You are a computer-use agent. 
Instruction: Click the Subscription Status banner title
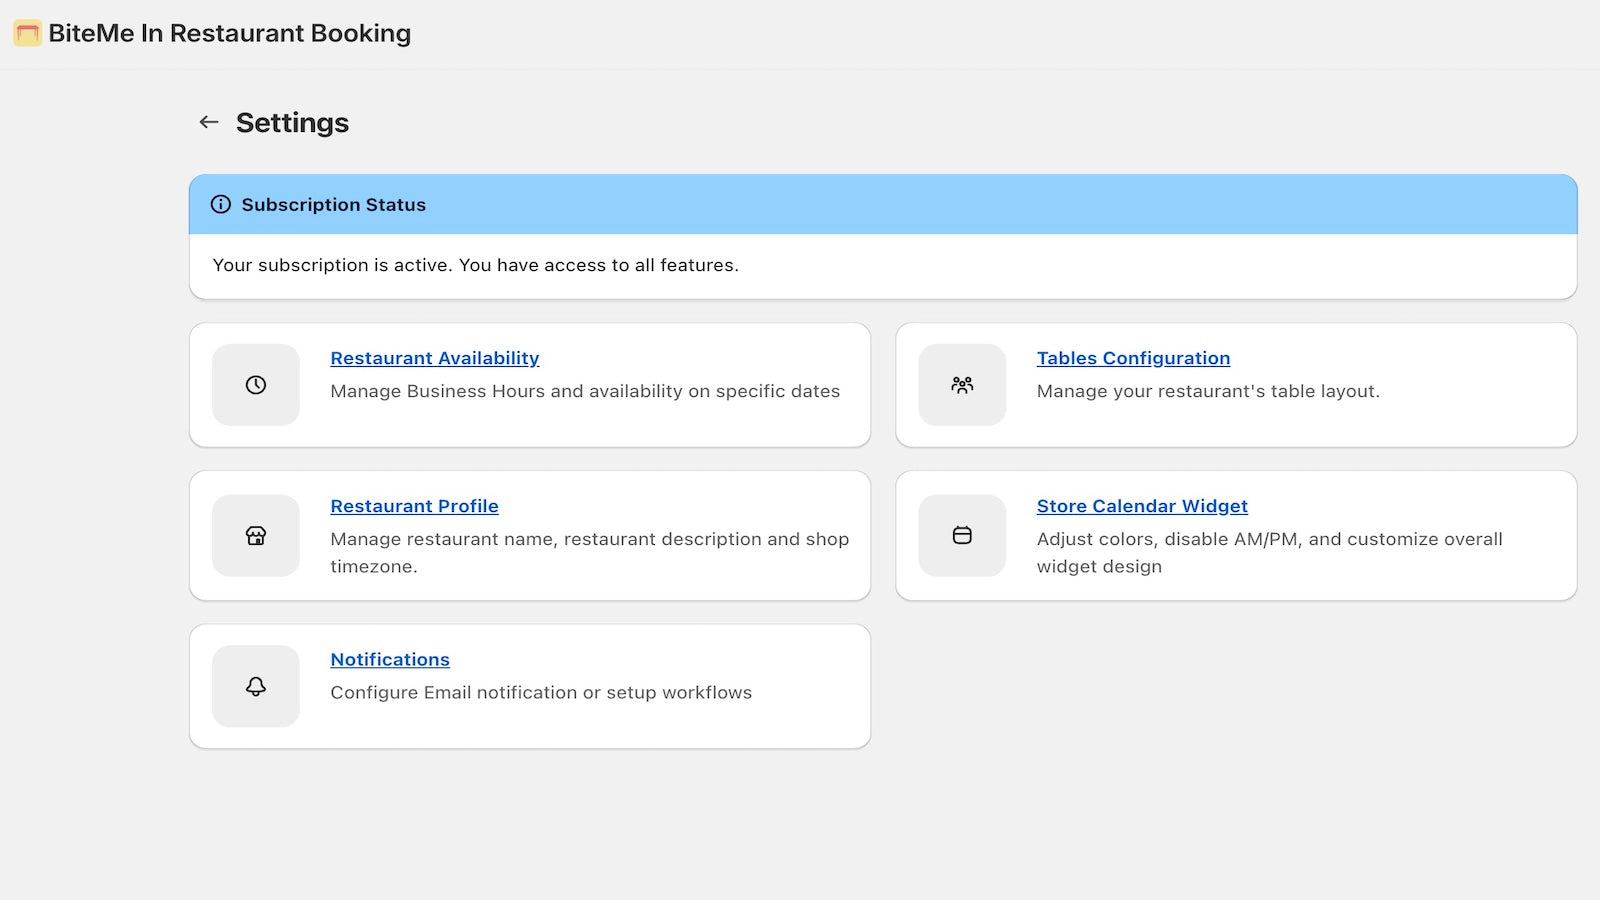point(334,204)
